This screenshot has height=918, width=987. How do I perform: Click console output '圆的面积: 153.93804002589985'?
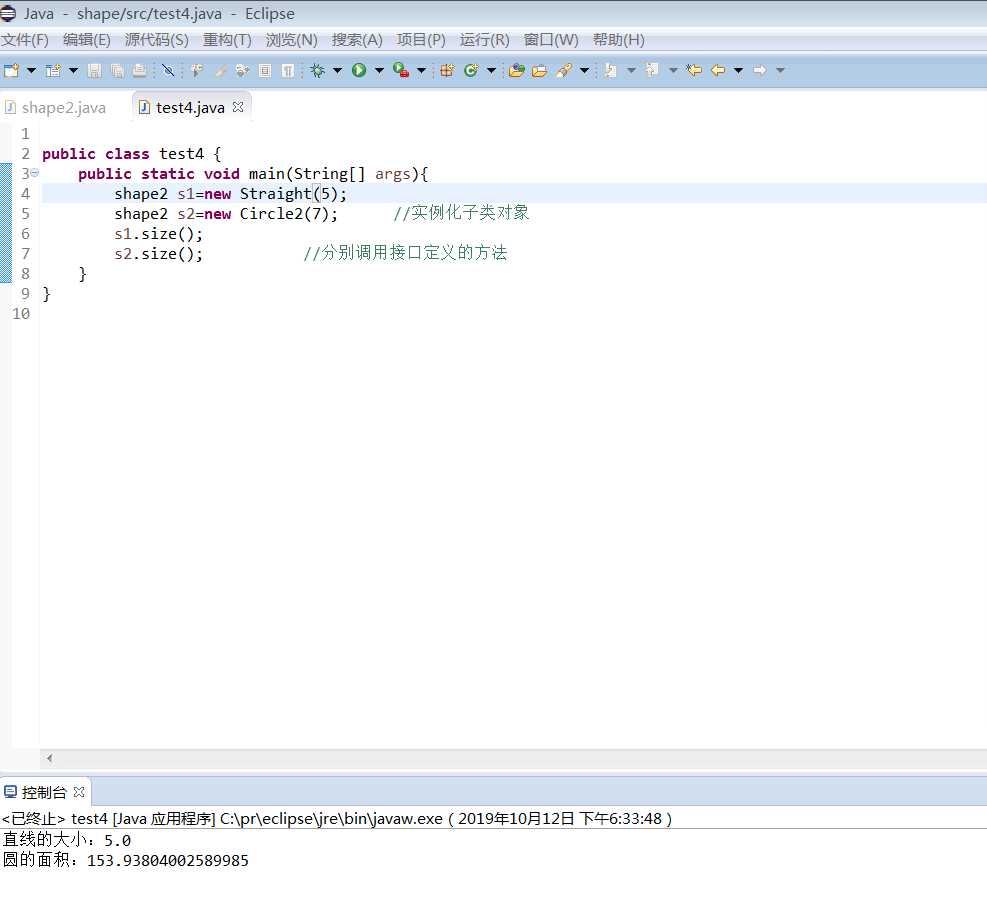click(x=126, y=860)
